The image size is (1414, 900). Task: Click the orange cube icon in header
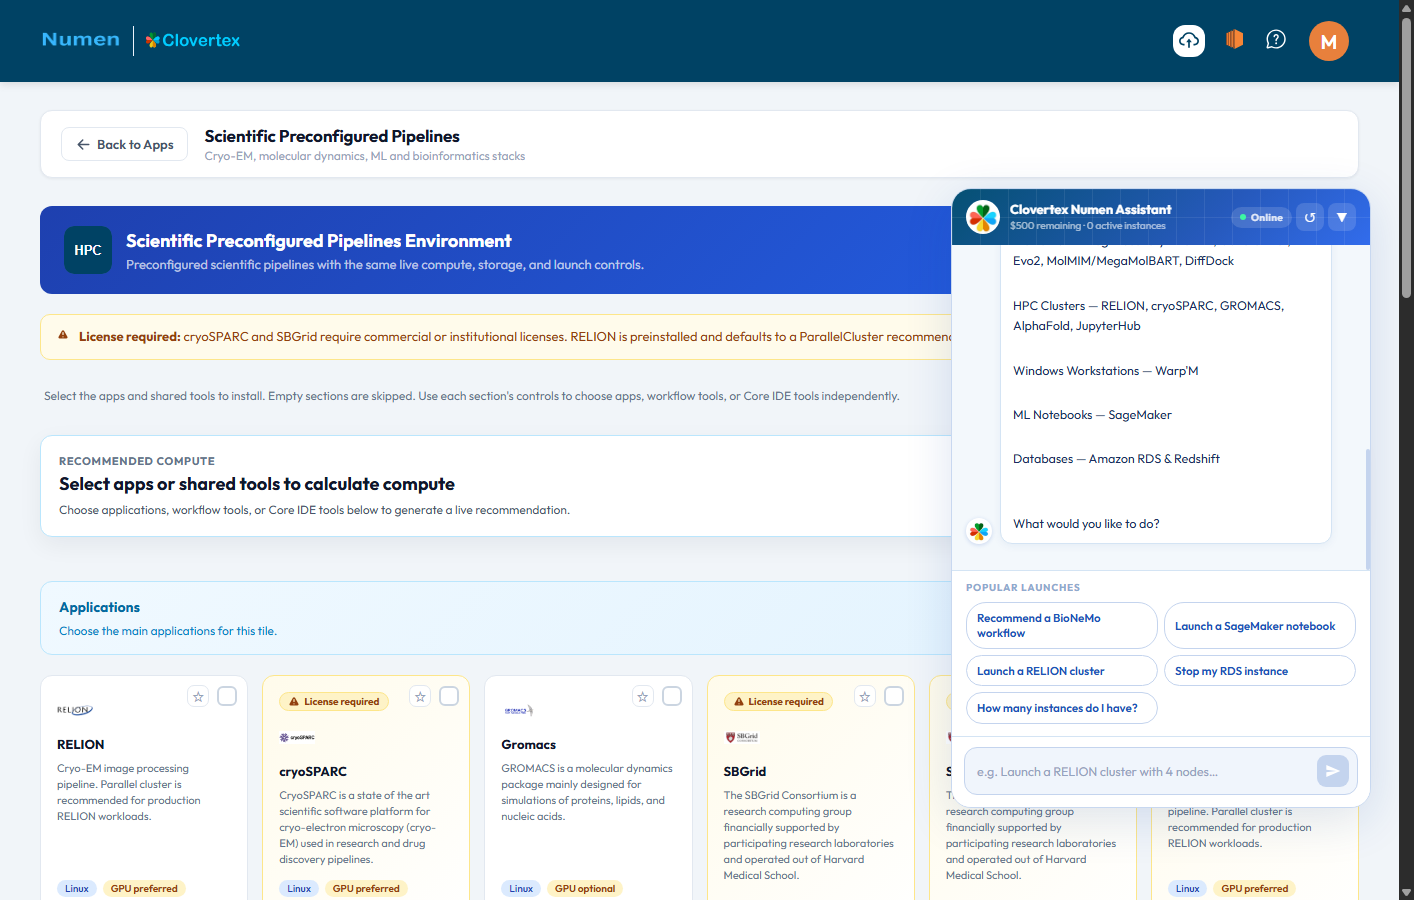[1234, 40]
